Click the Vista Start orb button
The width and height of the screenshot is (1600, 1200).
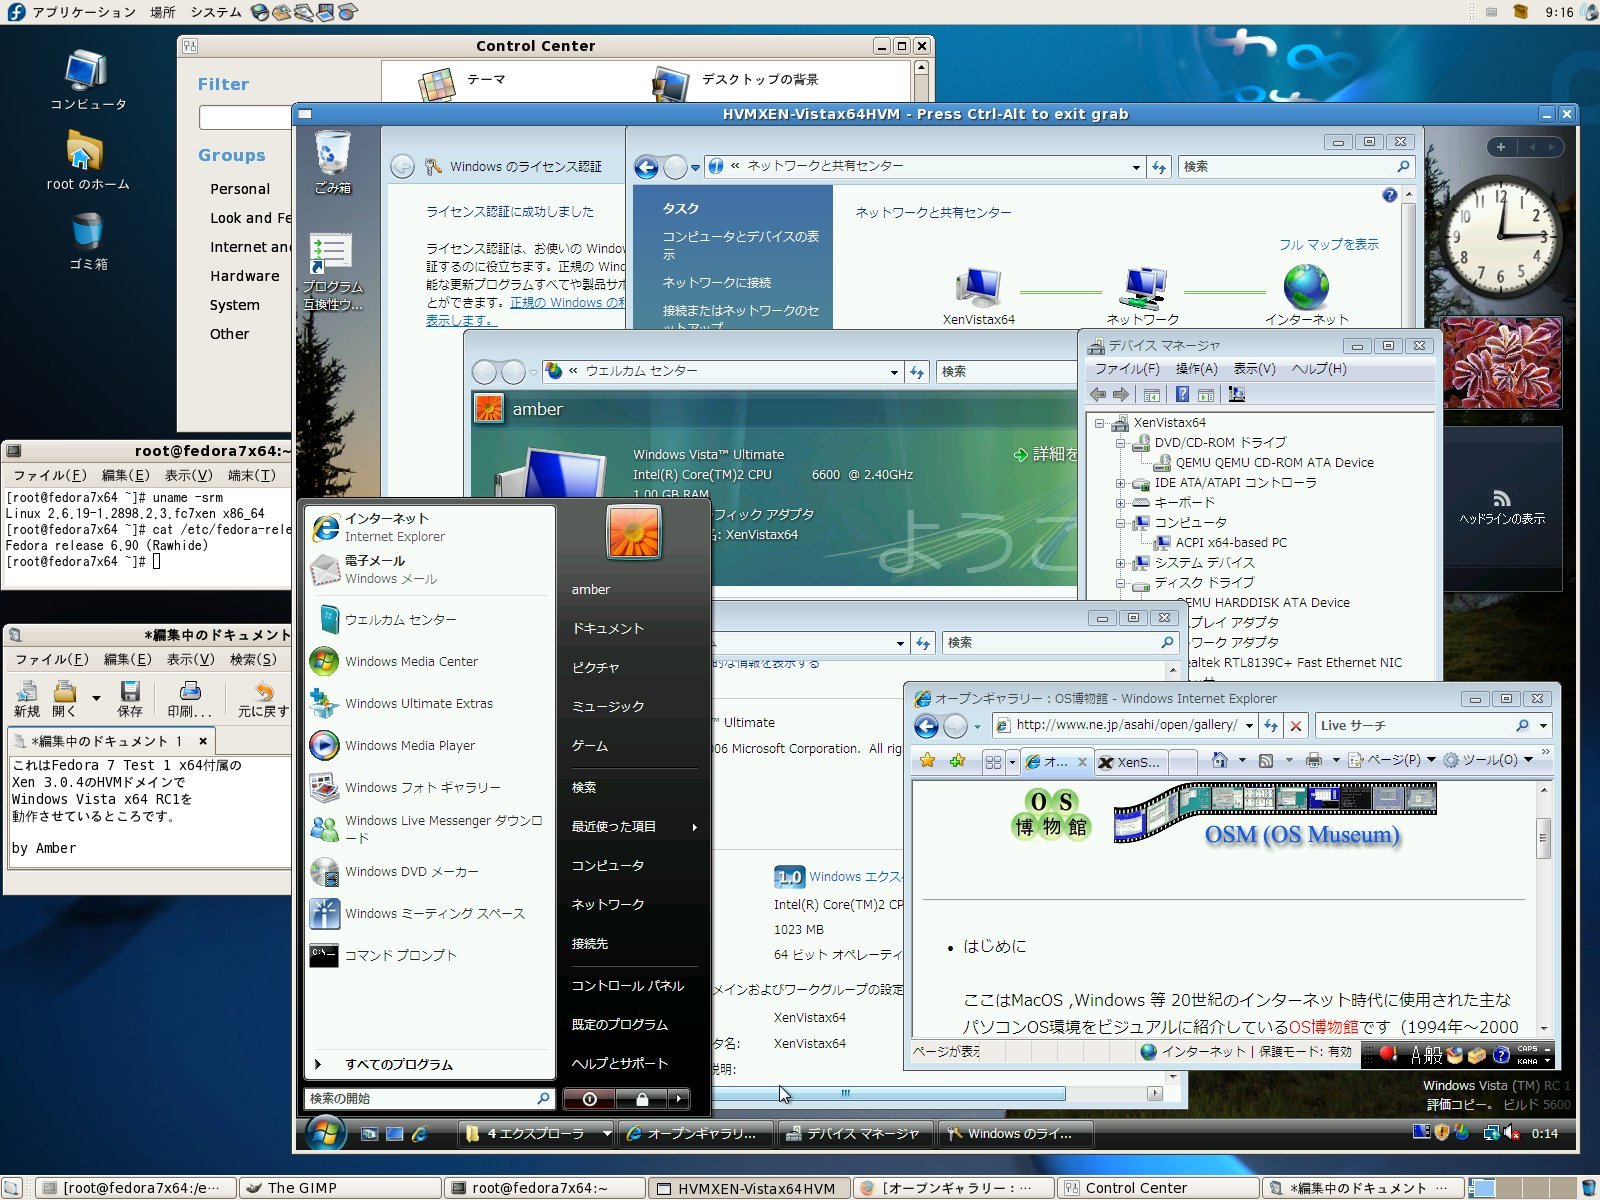tap(326, 1133)
